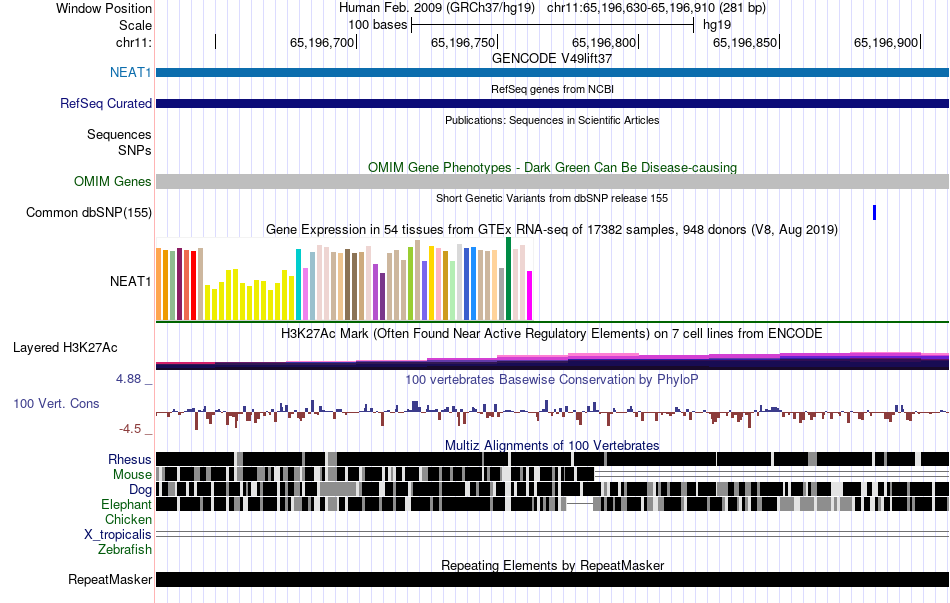Click the 65,196,750 ruler coordinate
The image size is (950, 603).
463,42
